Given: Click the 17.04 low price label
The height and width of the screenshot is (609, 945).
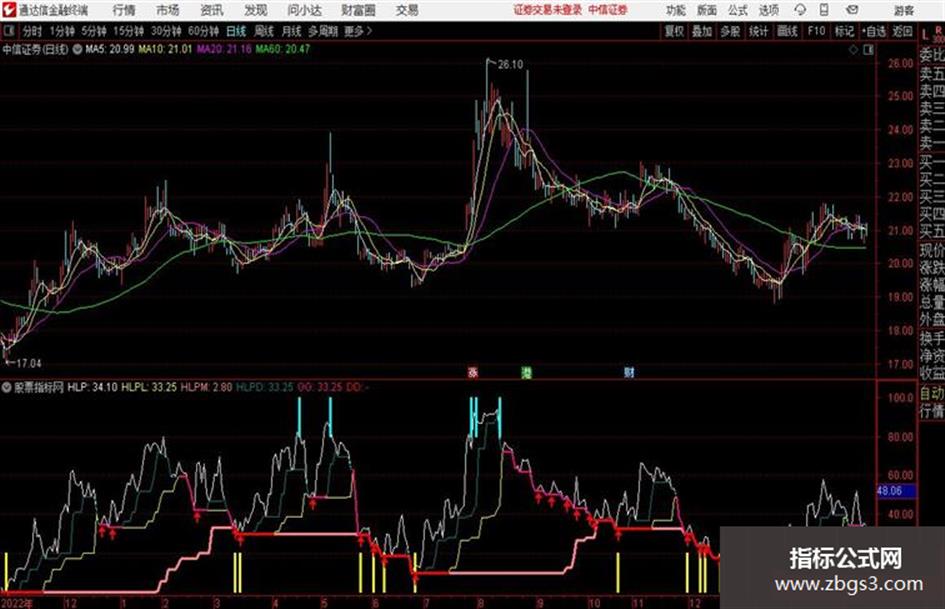Looking at the screenshot, I should pyautogui.click(x=28, y=364).
